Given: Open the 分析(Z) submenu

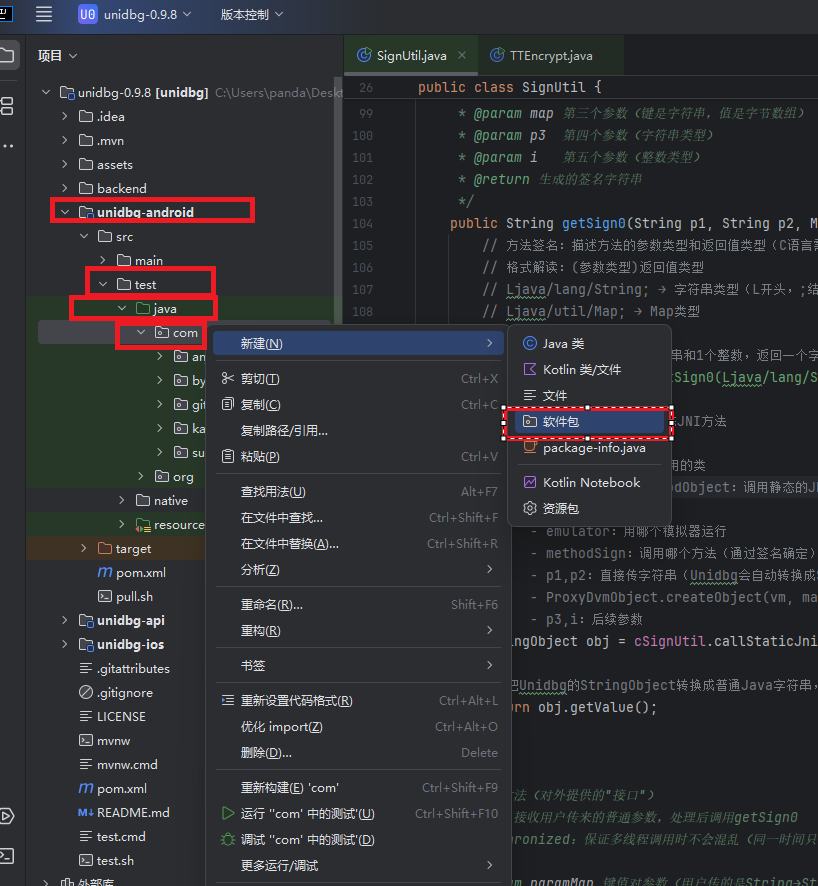Looking at the screenshot, I should [x=358, y=570].
